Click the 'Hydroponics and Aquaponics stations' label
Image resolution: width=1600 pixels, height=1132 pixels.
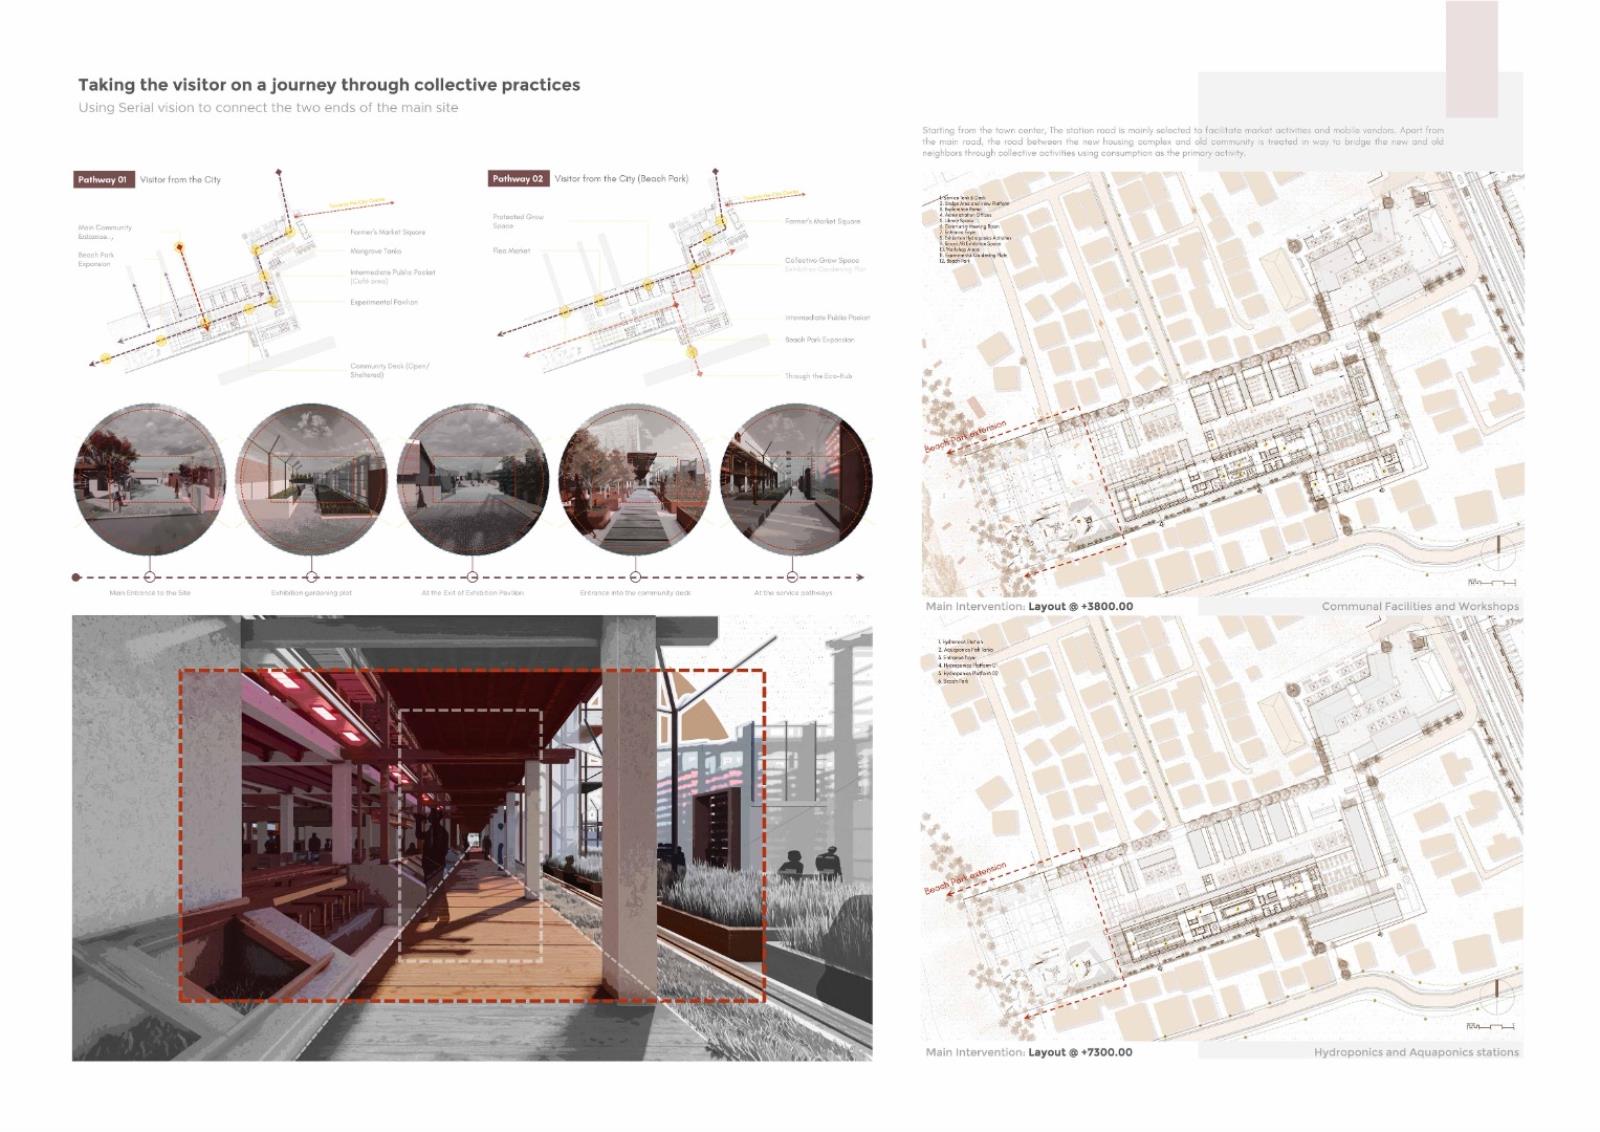tap(1415, 1052)
